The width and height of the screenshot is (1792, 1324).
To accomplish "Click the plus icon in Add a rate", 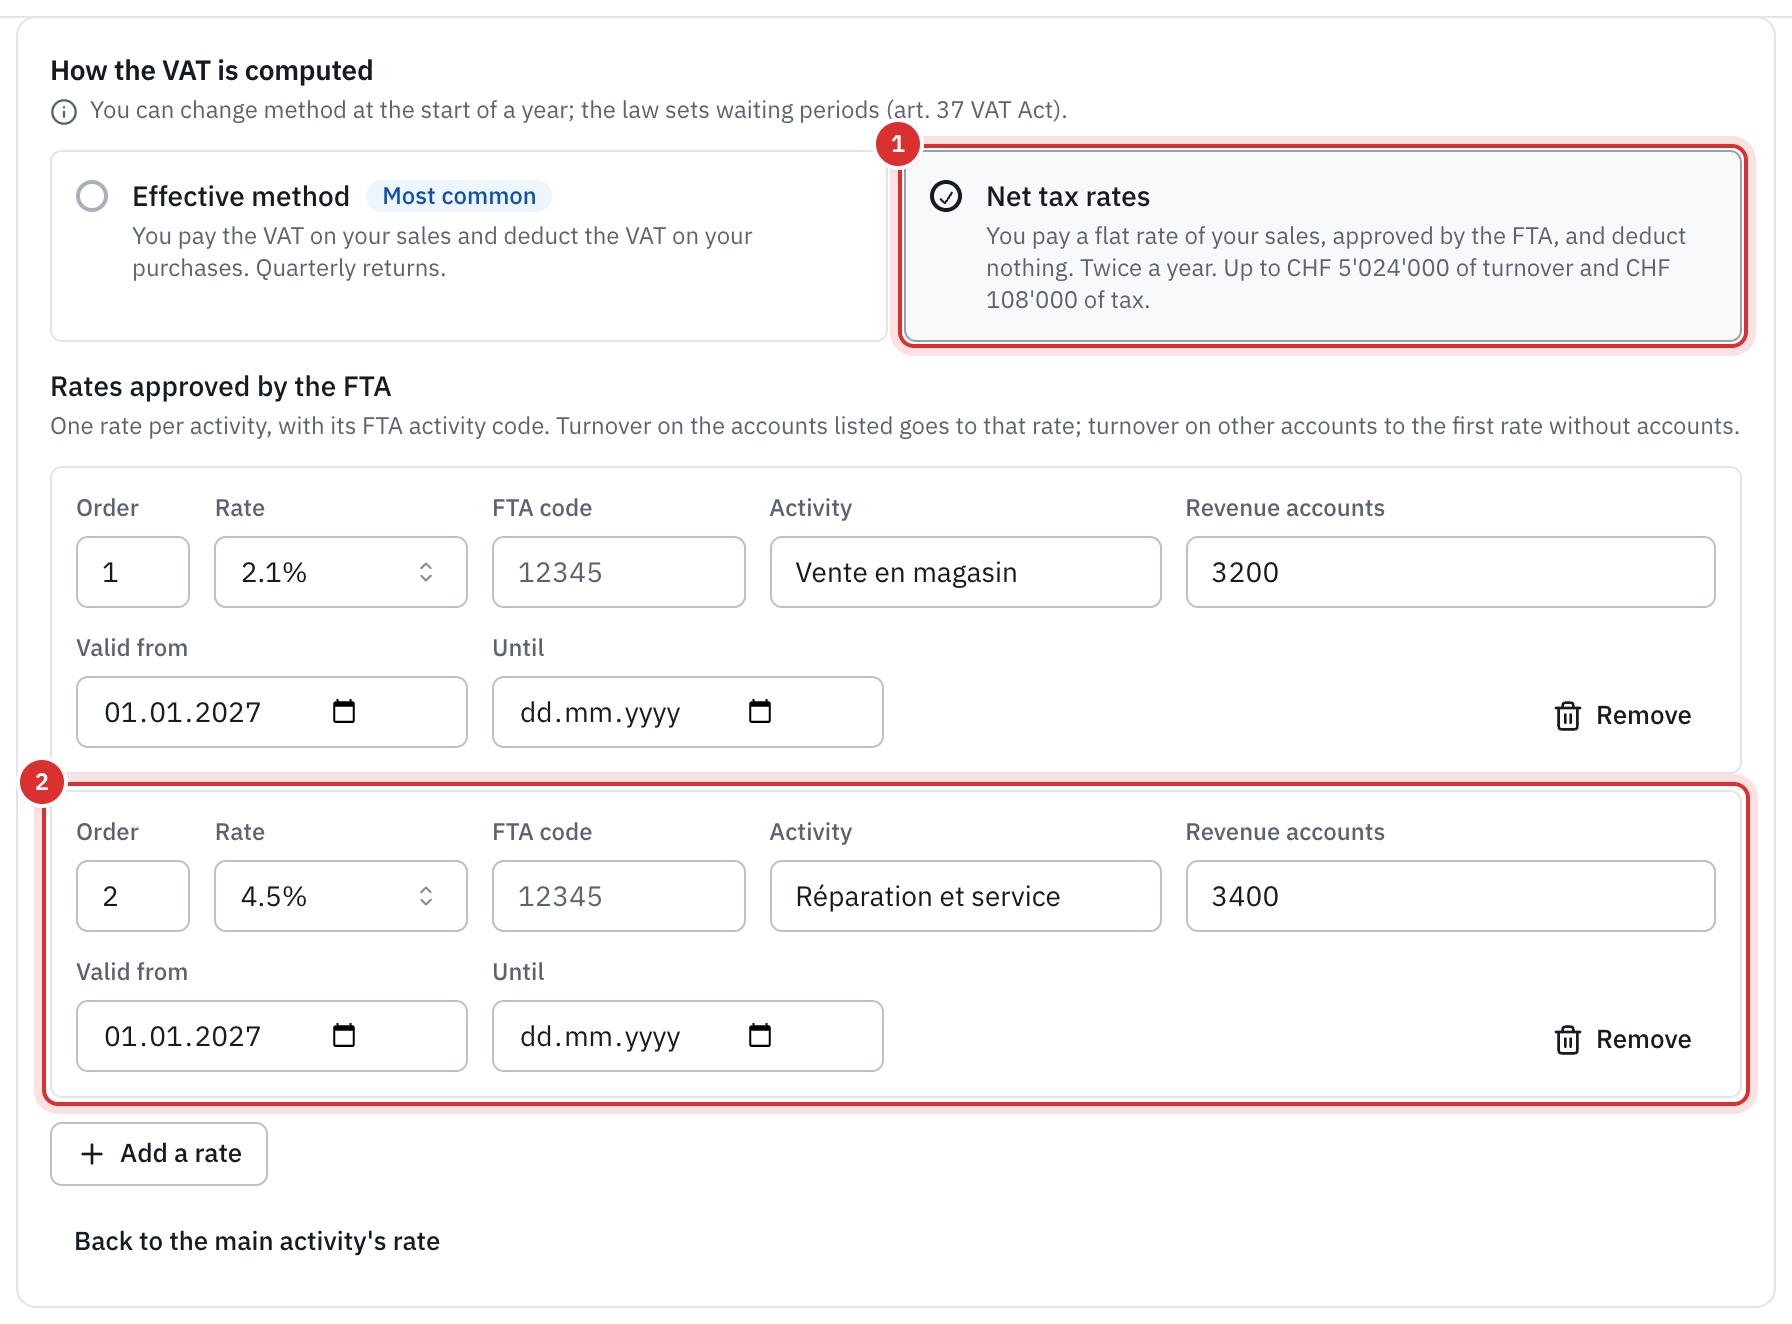I will tap(92, 1154).
